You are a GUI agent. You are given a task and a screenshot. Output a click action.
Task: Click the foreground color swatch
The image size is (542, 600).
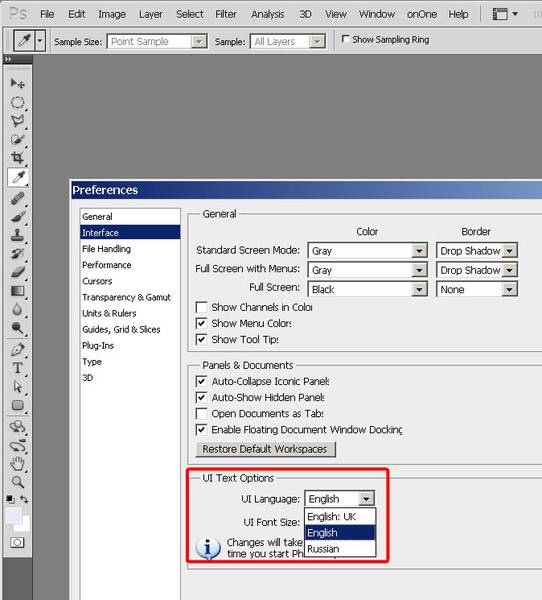point(14,515)
